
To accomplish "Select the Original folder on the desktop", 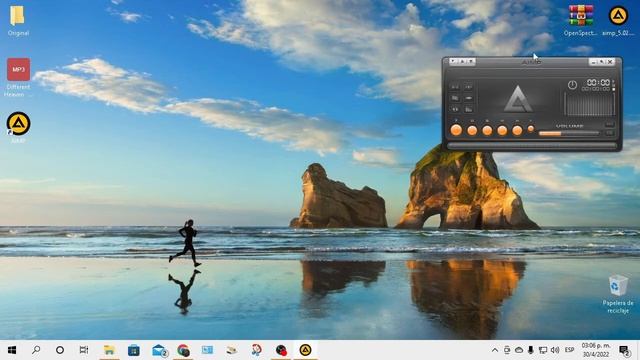I will (18, 21).
